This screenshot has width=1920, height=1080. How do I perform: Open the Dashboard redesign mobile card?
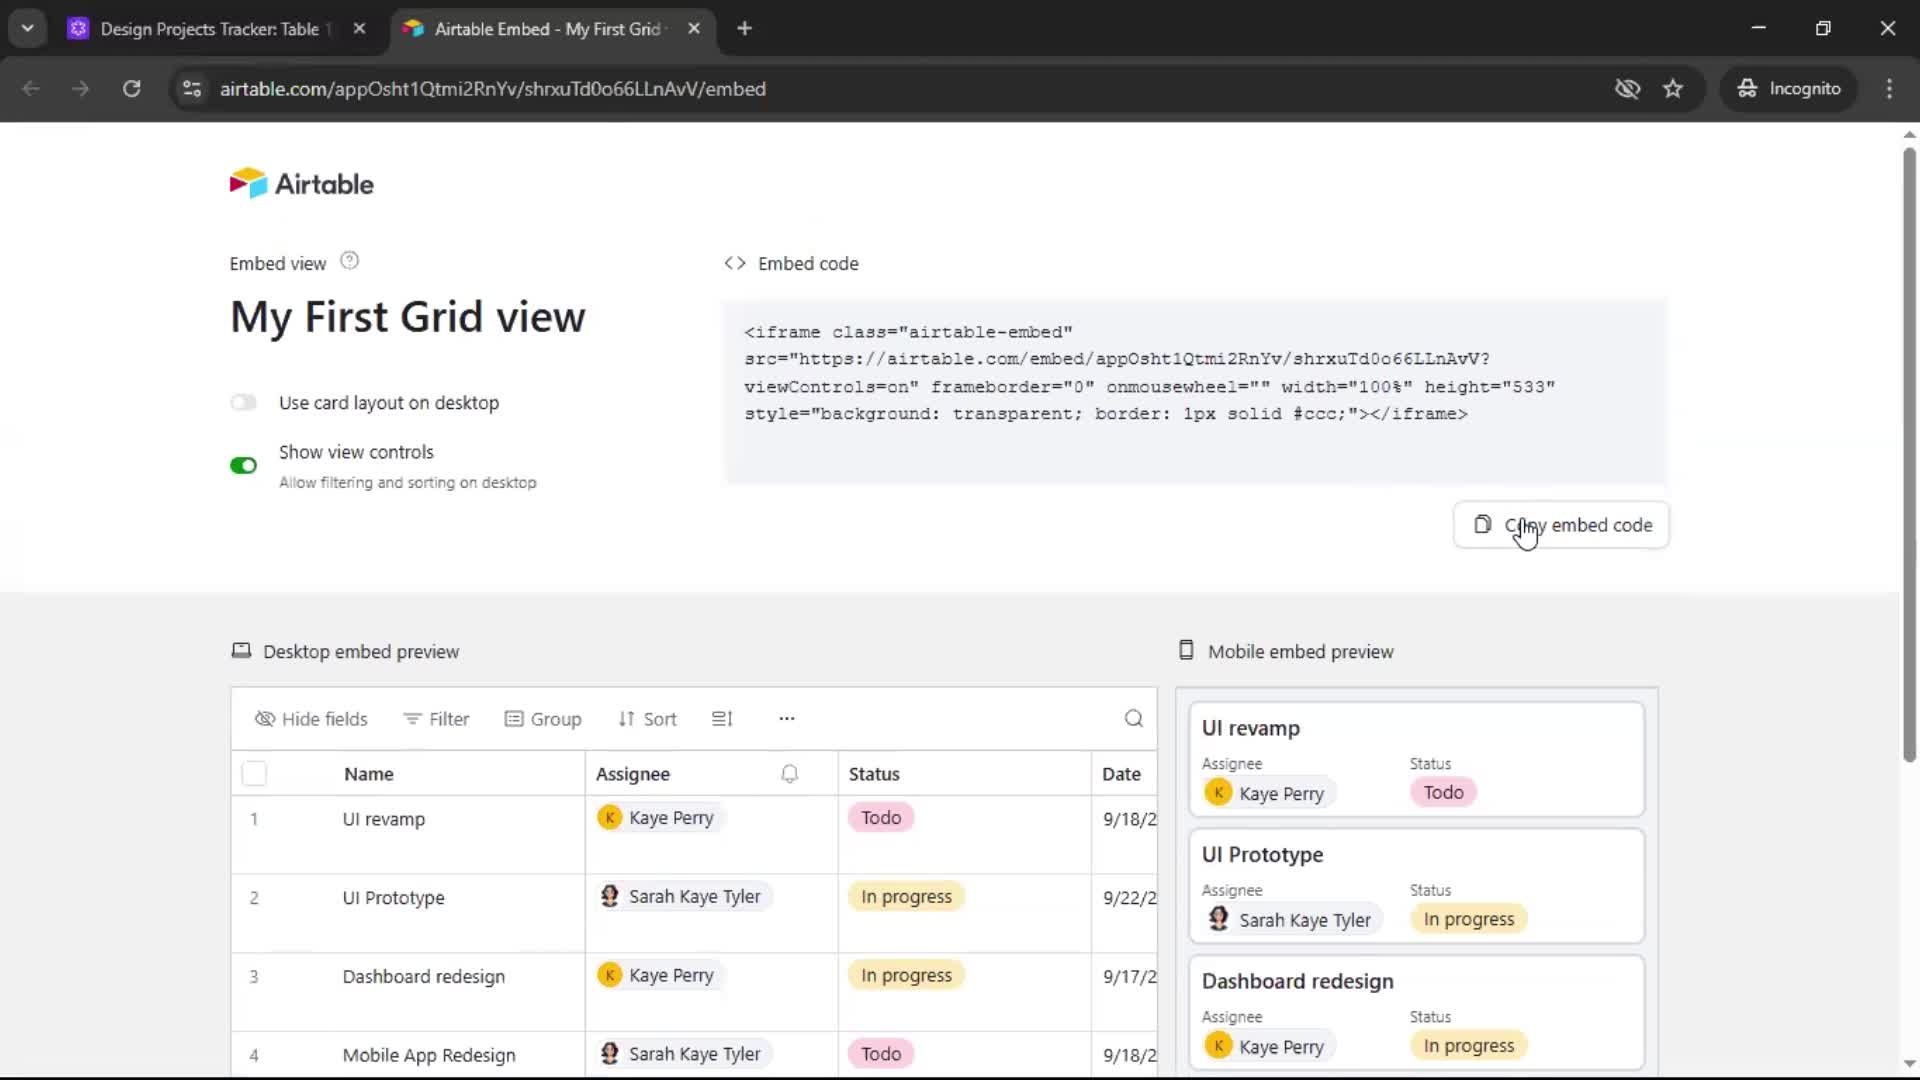(1416, 1012)
